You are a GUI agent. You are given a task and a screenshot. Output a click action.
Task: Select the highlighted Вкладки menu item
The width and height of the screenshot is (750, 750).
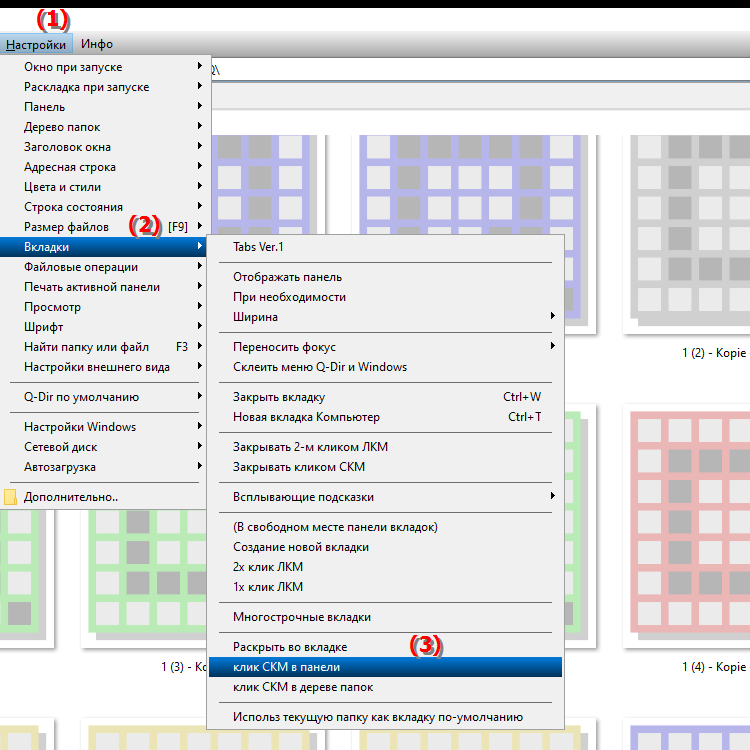tap(104, 247)
